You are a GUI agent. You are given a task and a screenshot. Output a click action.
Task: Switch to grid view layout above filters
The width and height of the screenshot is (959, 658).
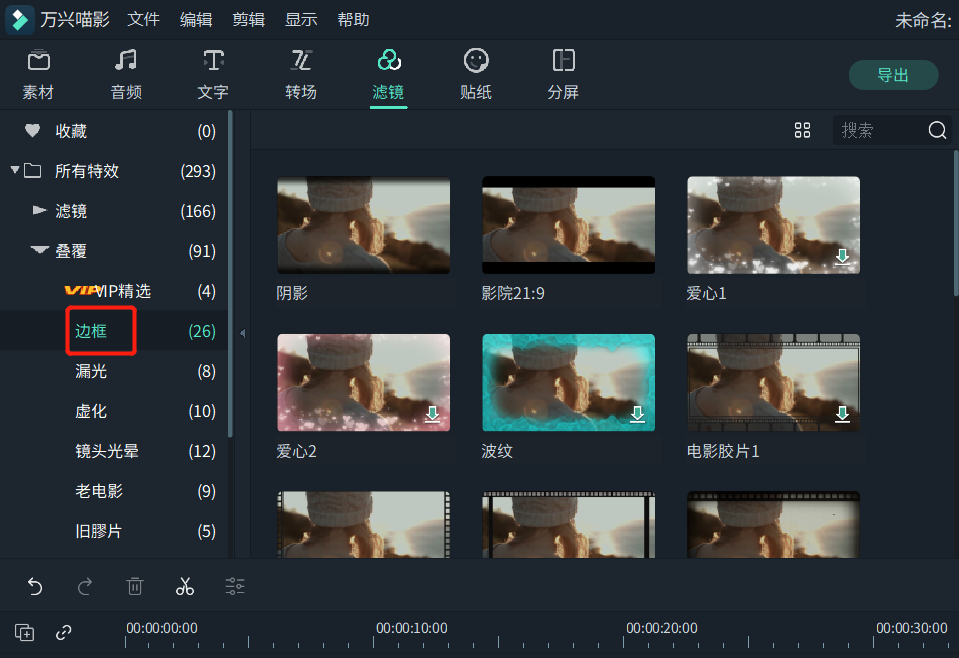(802, 130)
